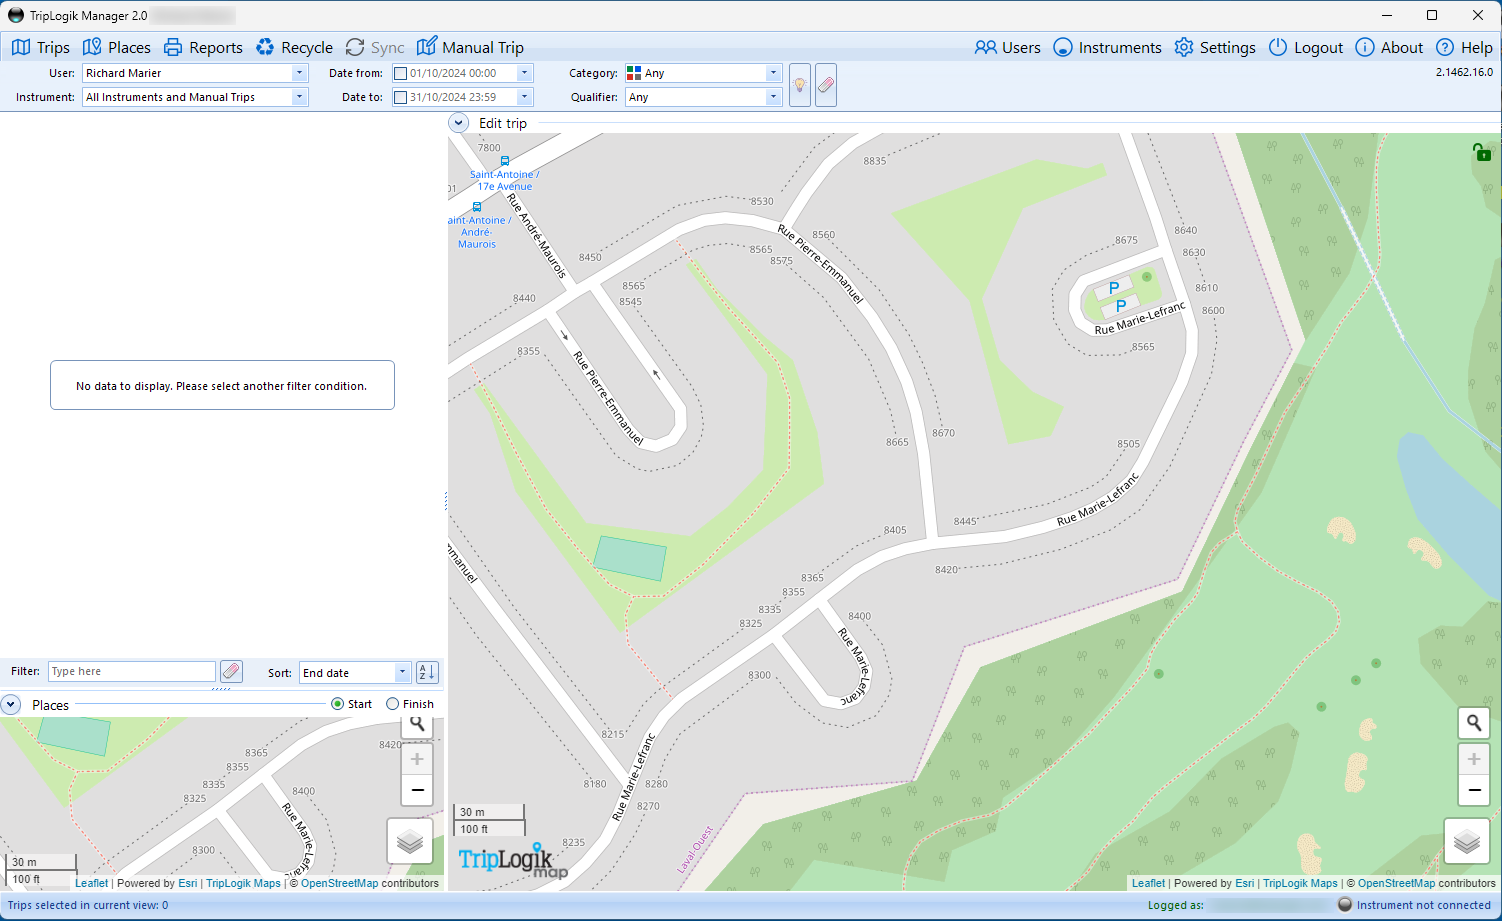This screenshot has width=1502, height=921.
Task: Open the User dropdown Richard Marier
Action: 195,73
